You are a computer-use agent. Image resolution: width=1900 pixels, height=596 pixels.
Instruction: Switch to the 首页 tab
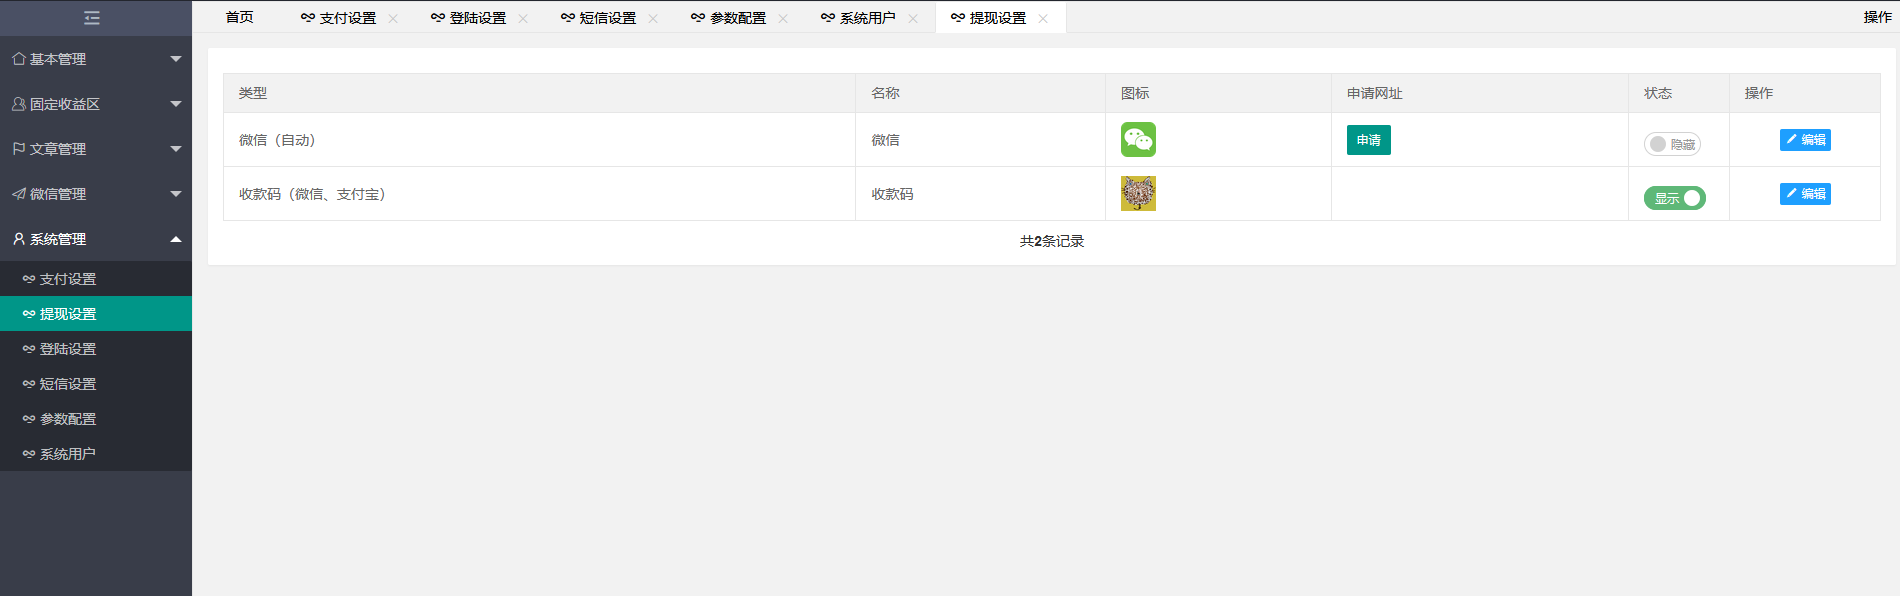pyautogui.click(x=240, y=18)
